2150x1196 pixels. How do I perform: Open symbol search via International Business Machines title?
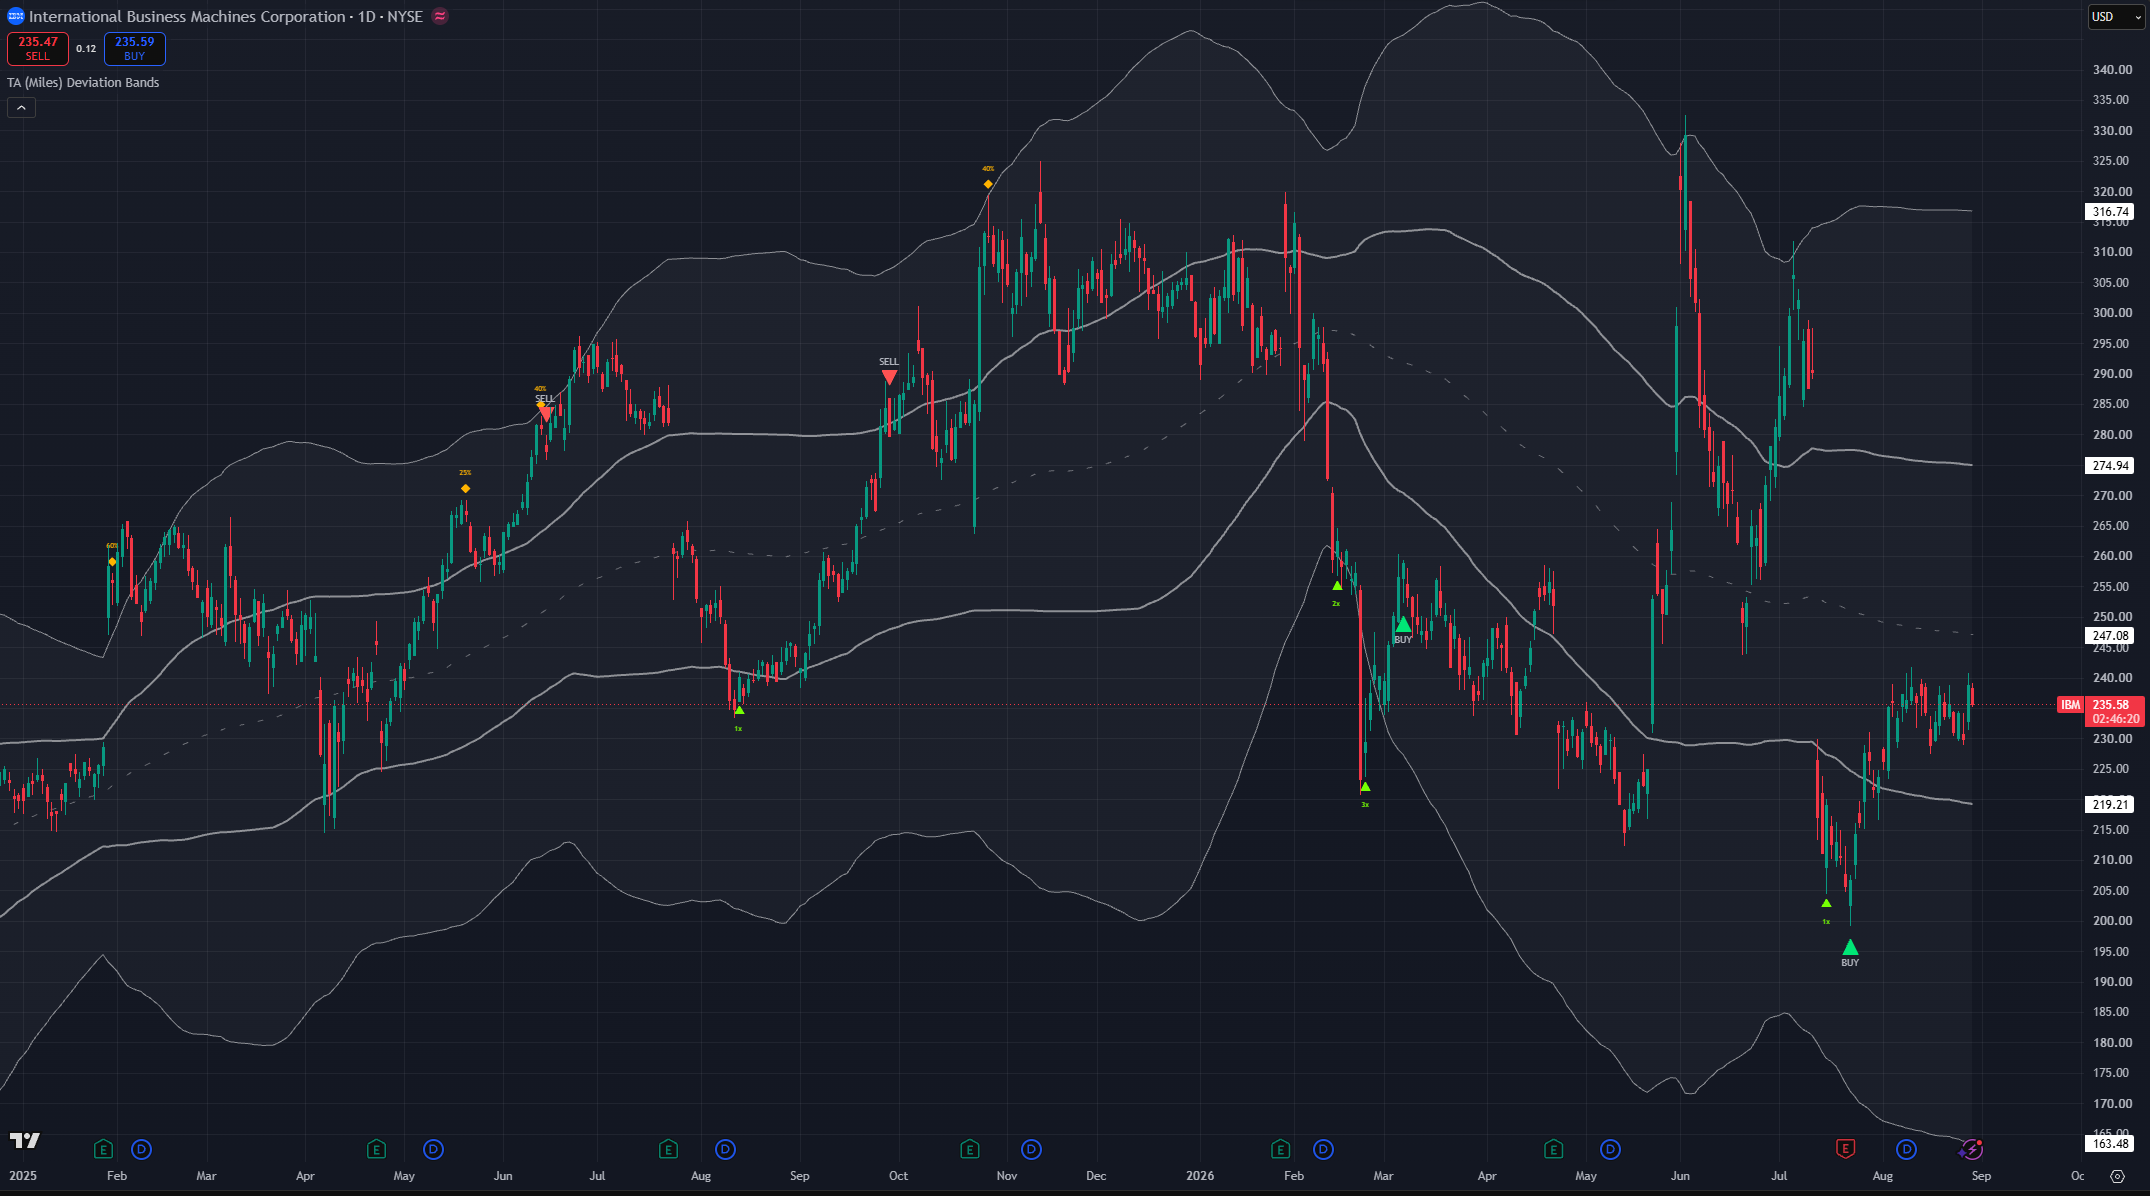tap(187, 16)
